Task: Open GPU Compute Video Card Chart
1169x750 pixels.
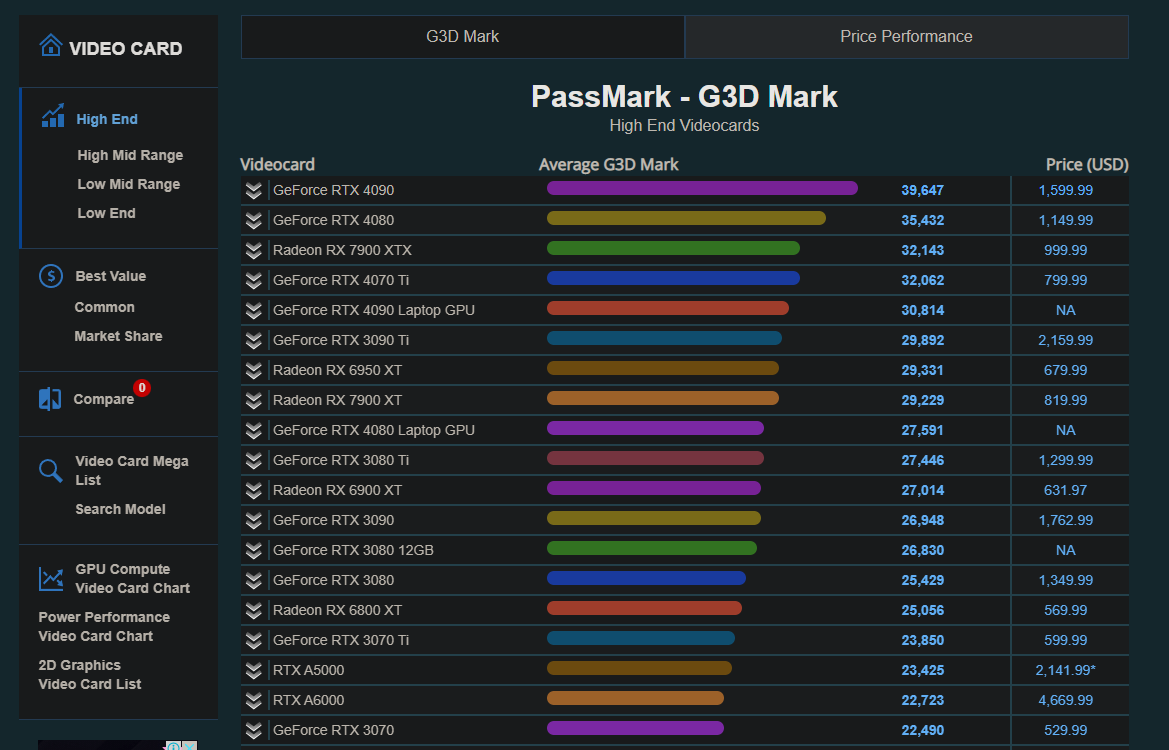Action: click(133, 579)
